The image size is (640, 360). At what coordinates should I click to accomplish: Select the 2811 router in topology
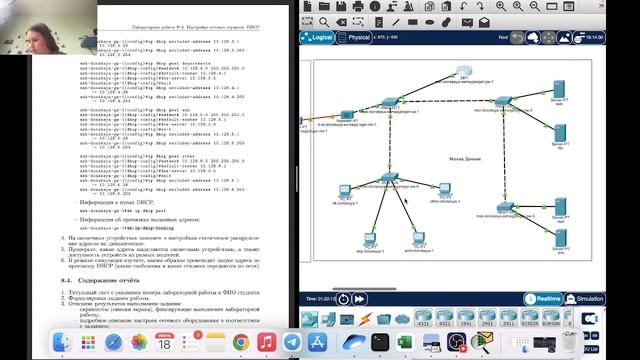coord(464,71)
